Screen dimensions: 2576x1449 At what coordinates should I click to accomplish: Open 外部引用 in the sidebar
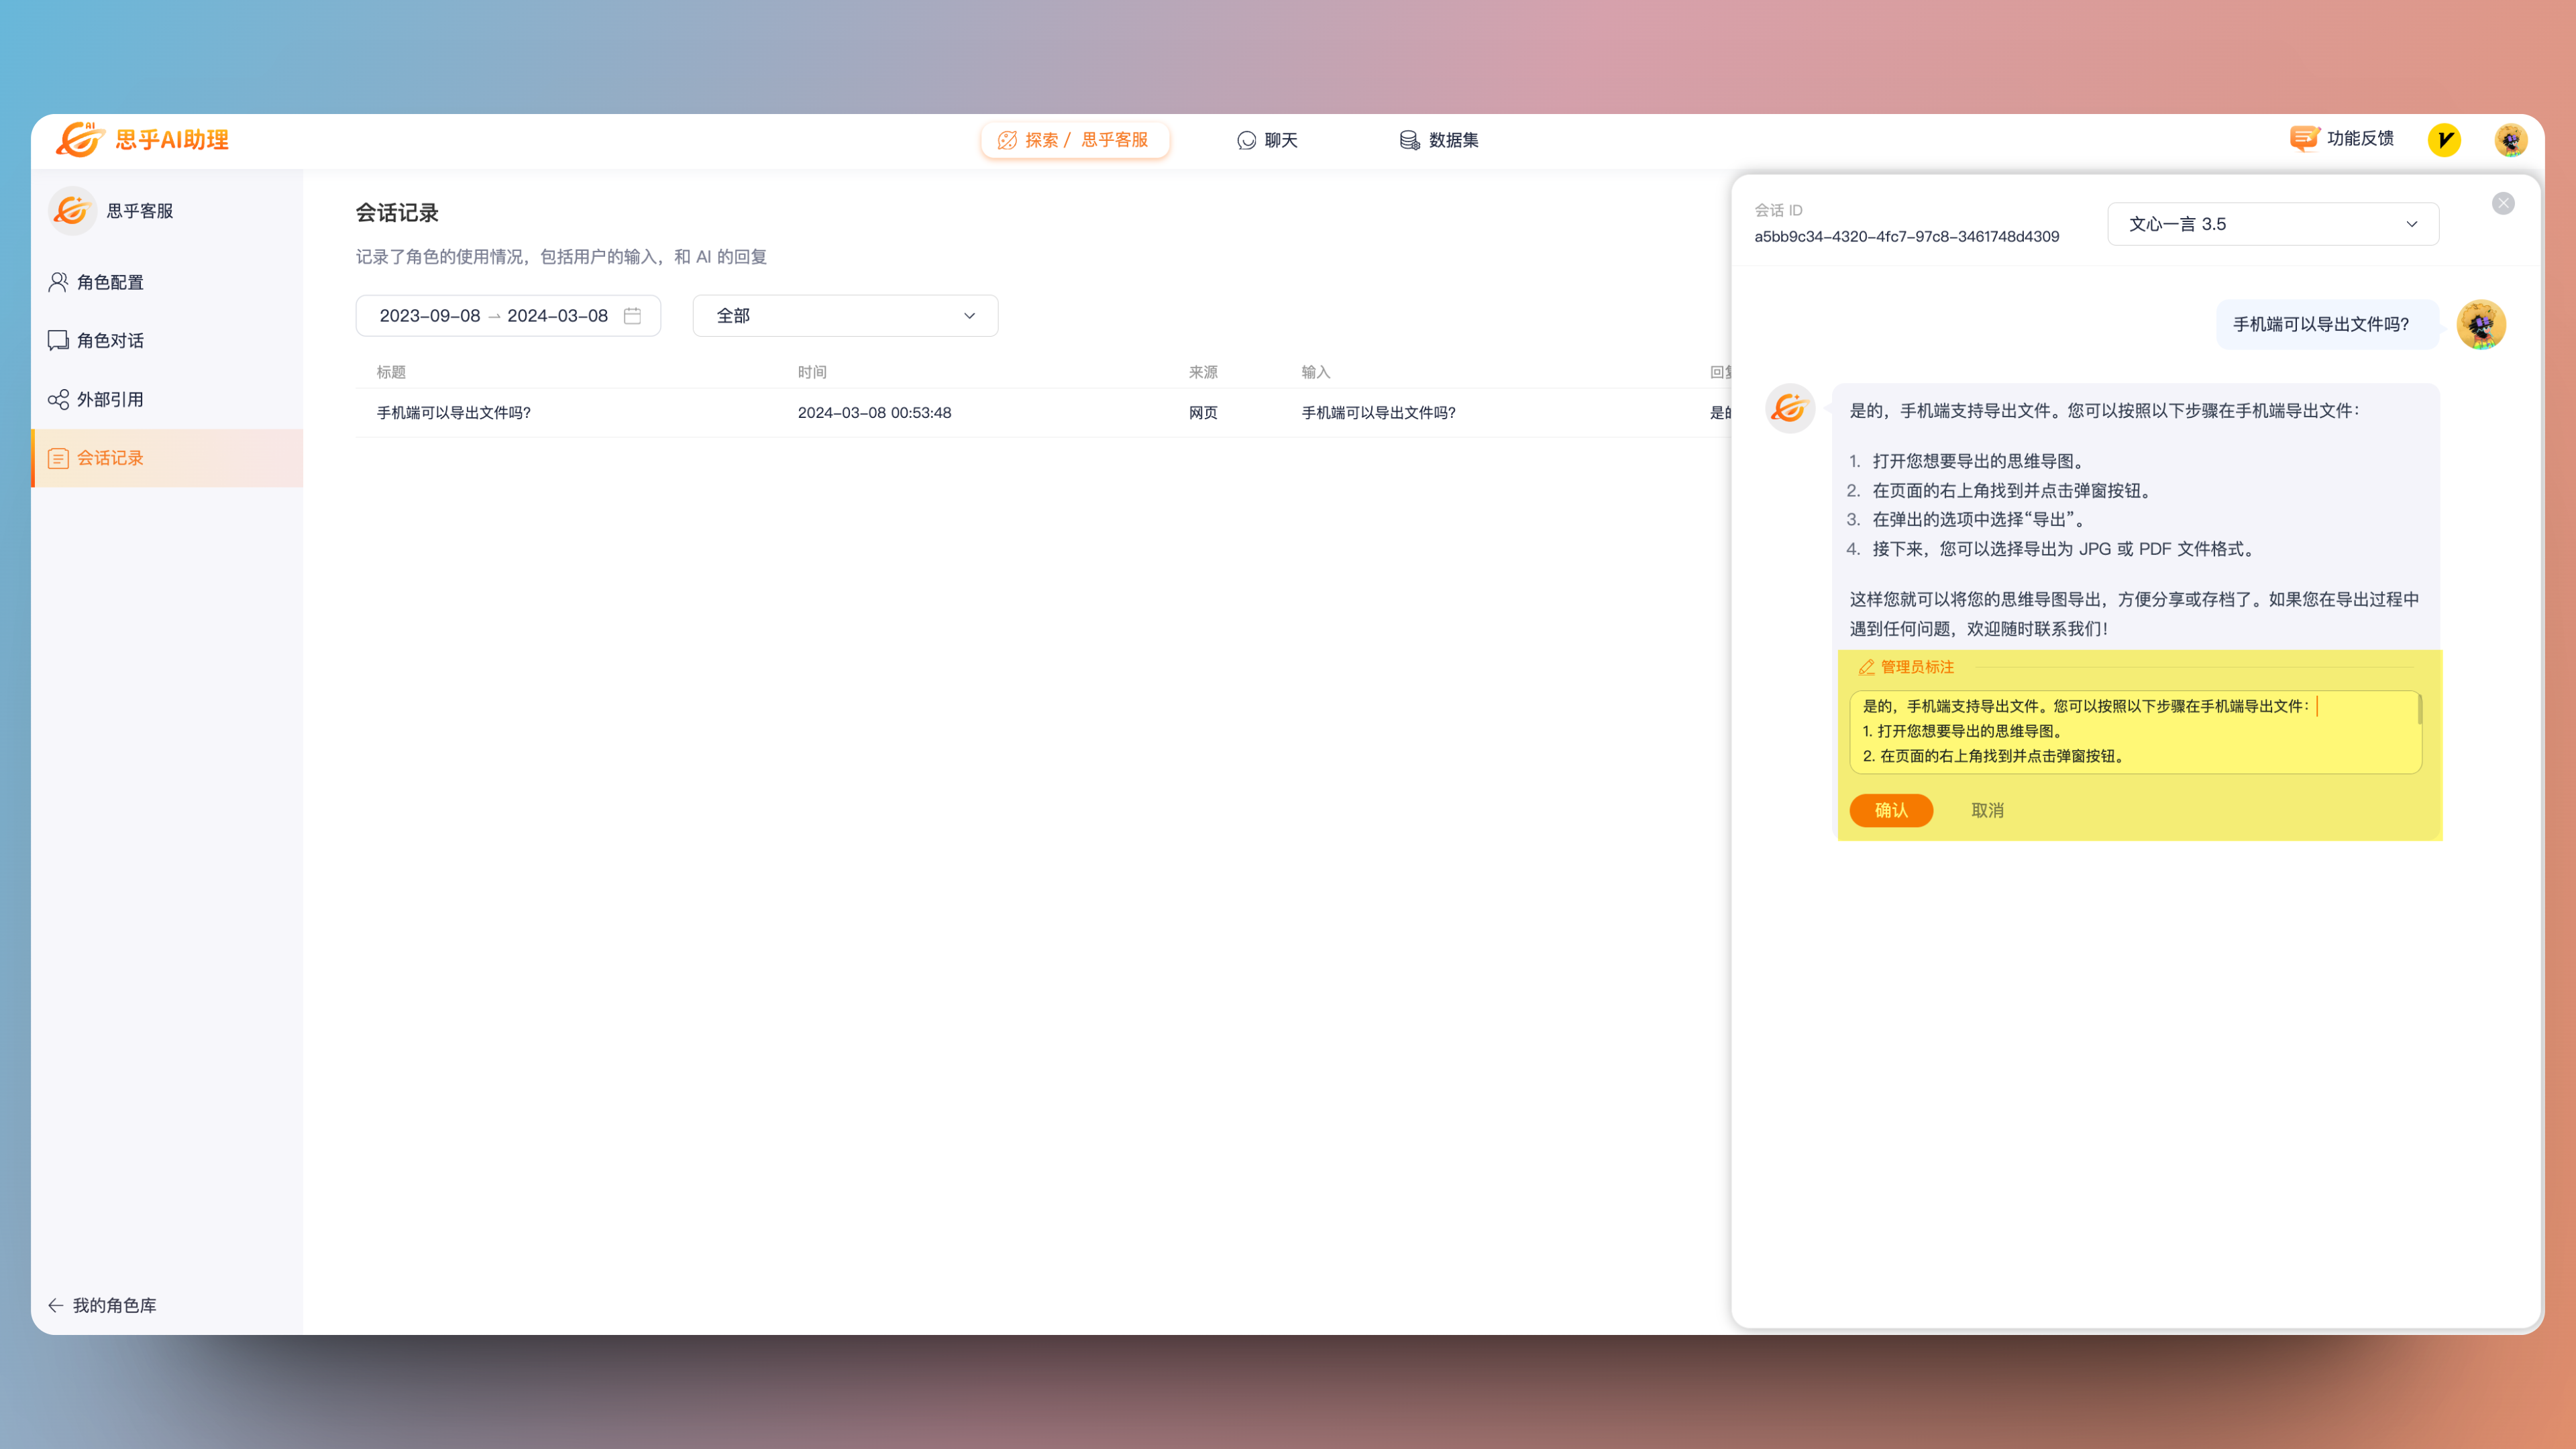(x=110, y=400)
